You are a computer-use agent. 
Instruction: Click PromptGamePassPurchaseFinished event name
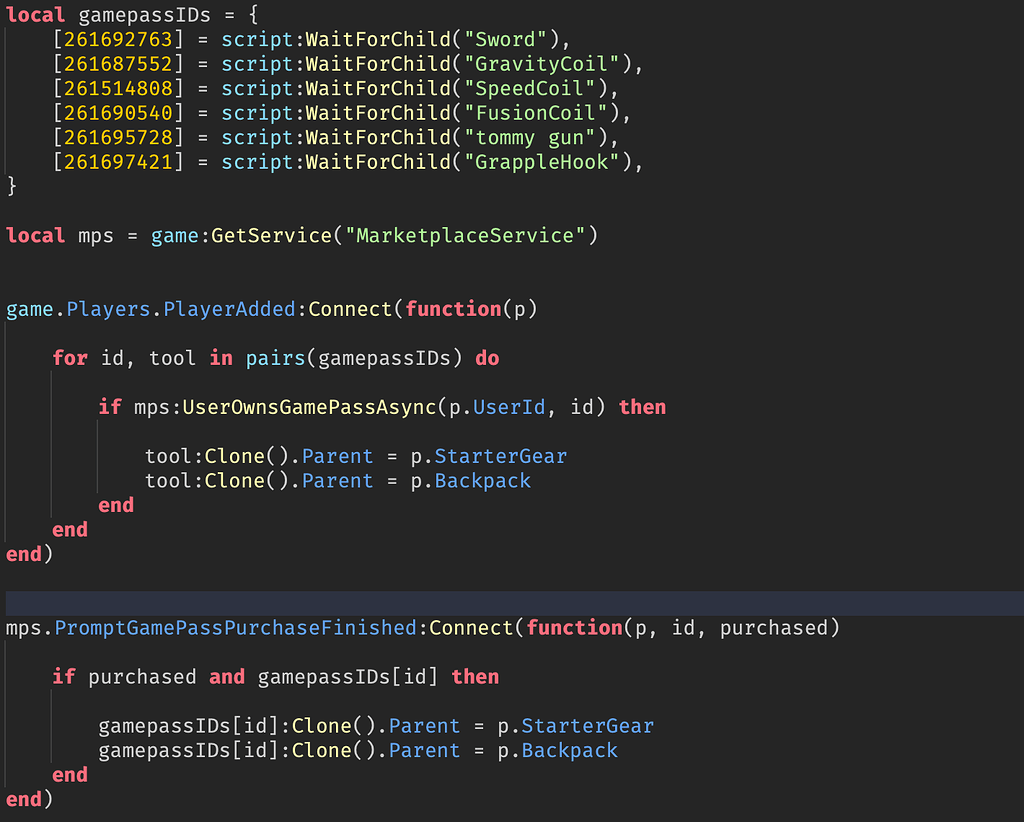pyautogui.click(x=232, y=627)
